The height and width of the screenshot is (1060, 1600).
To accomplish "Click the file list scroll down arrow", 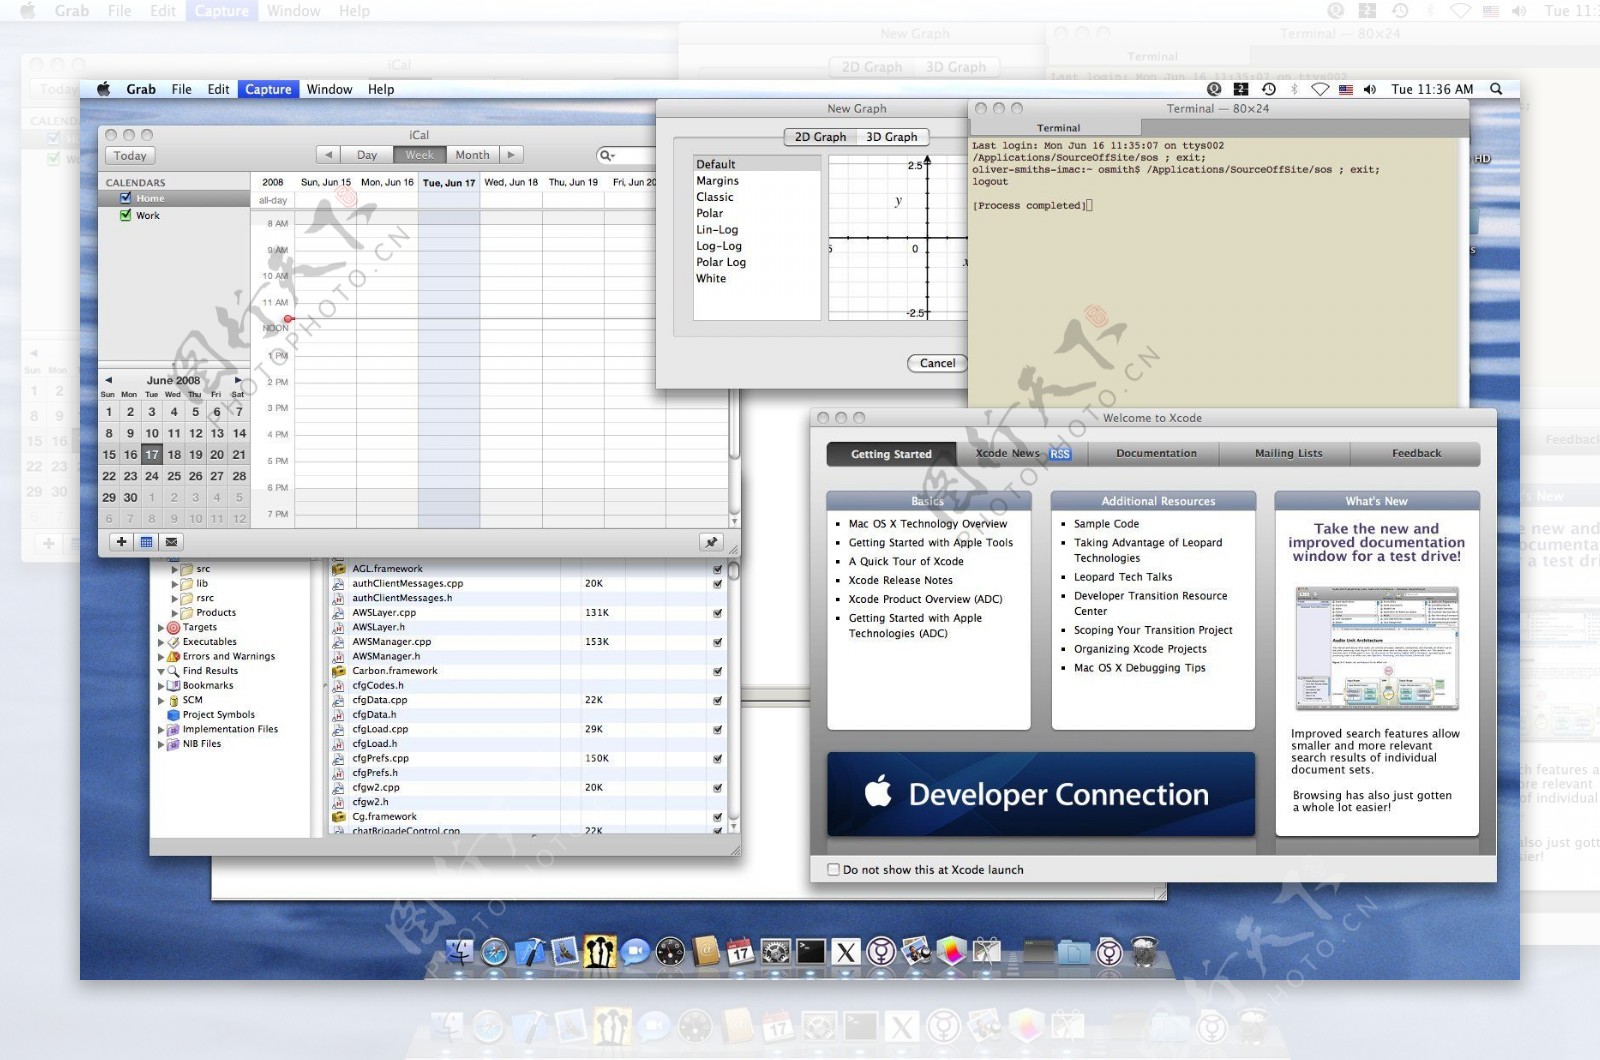I will pyautogui.click(x=733, y=828).
